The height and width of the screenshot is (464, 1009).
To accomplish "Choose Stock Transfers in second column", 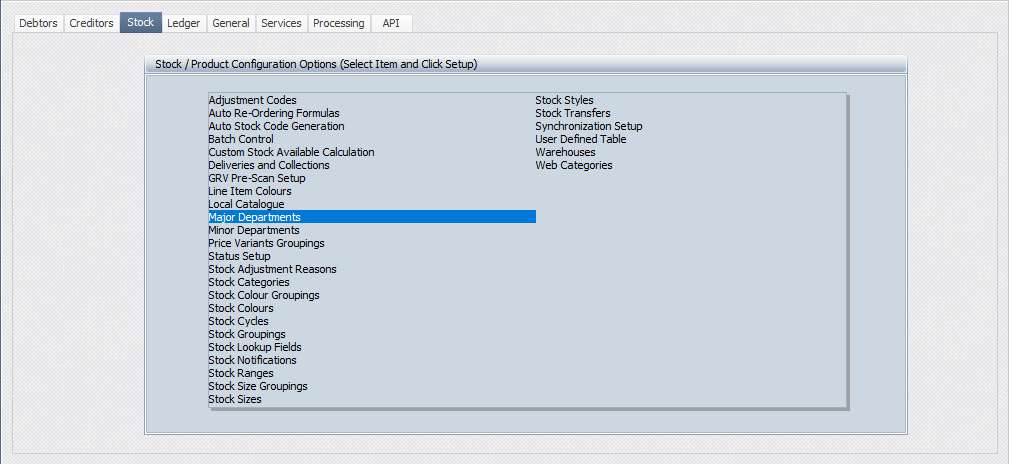I will [572, 113].
